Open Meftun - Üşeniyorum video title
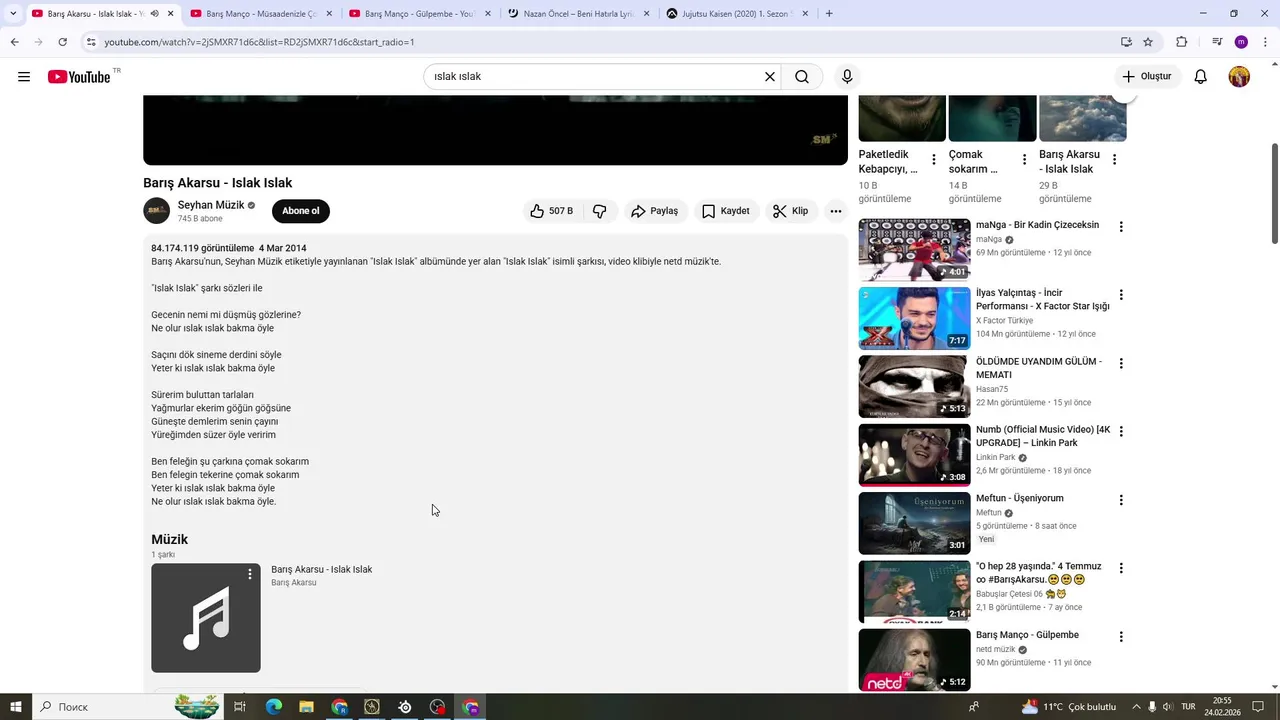The height and width of the screenshot is (720, 1280). click(x=1020, y=498)
